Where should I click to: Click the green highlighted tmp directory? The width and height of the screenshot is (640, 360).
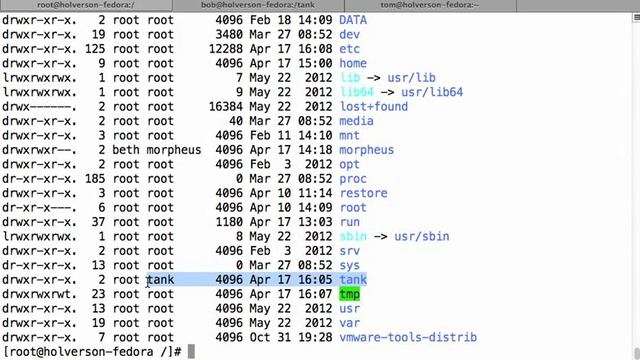pos(349,294)
